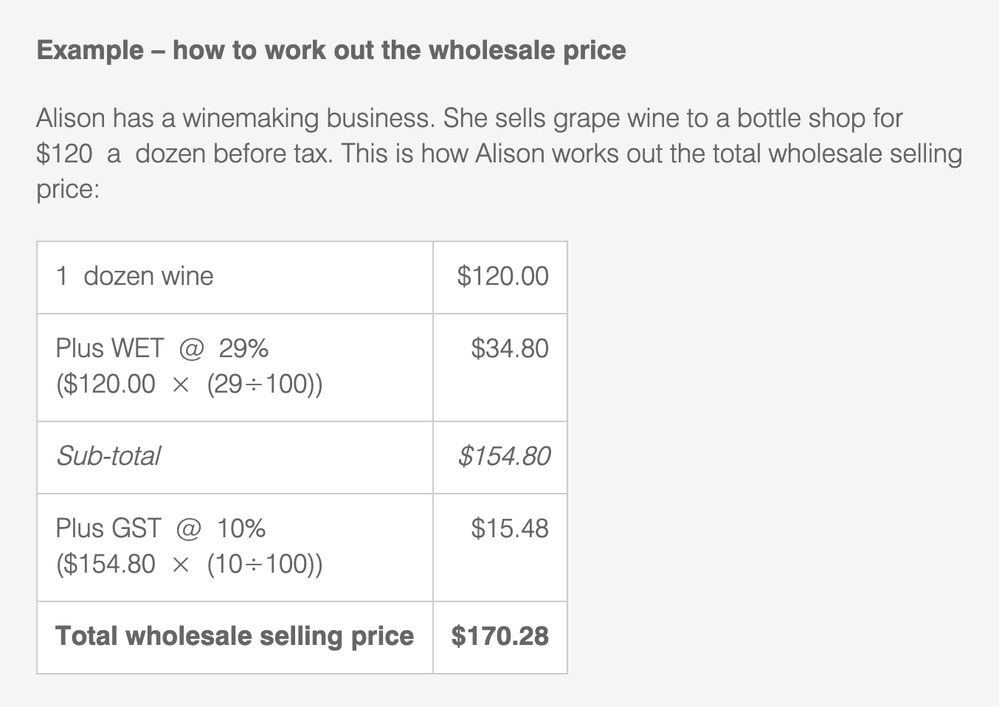Click the $120.00 amount in the table

[x=503, y=277]
